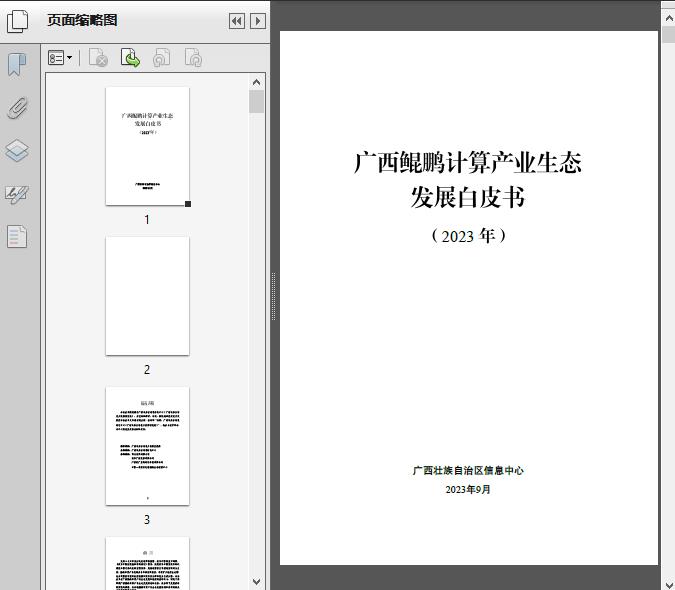Image resolution: width=675 pixels, height=590 pixels.
Task: Click the '广西壮族自治区信息中心' text
Action: tap(468, 470)
